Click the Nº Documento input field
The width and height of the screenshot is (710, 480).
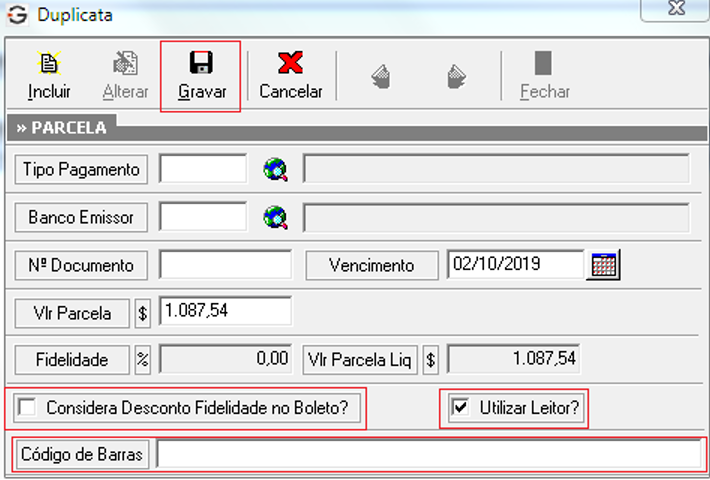pyautogui.click(x=225, y=264)
